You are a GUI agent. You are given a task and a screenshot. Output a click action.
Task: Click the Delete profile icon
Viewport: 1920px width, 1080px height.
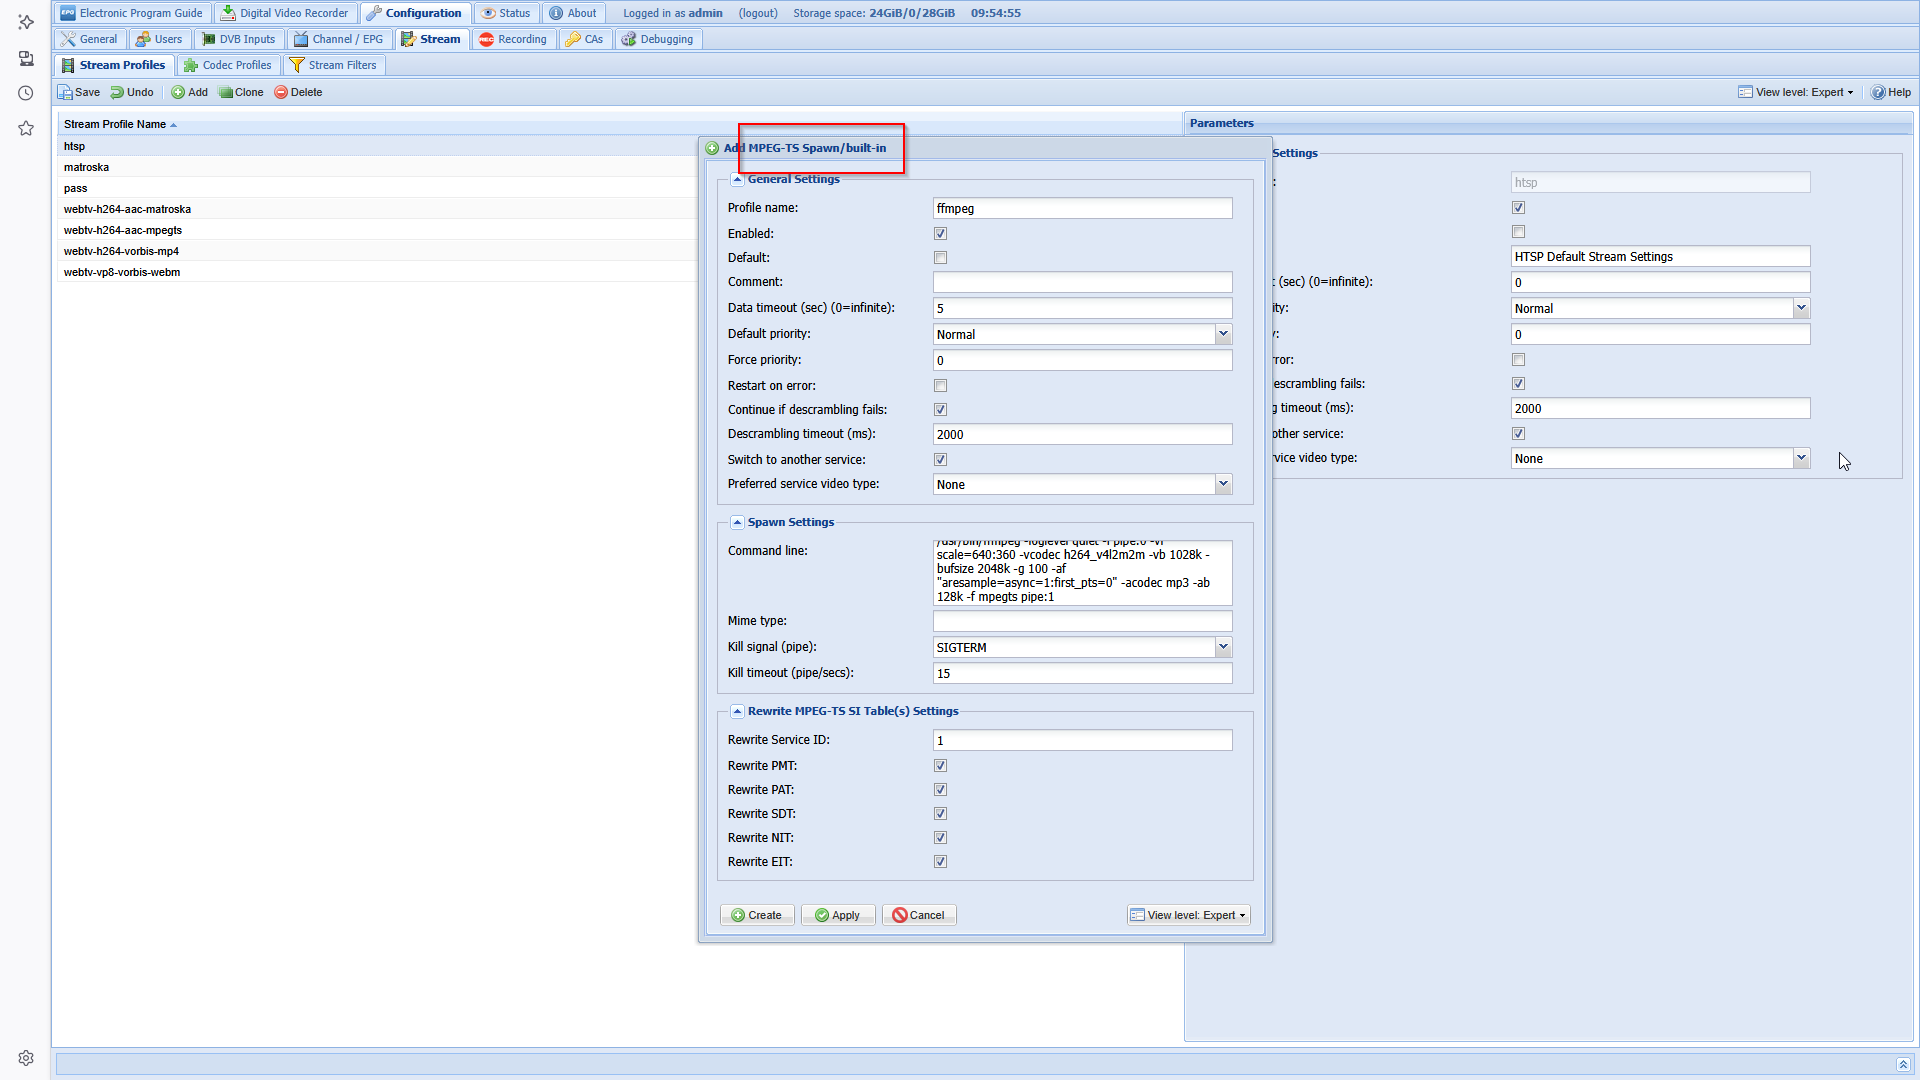(281, 92)
